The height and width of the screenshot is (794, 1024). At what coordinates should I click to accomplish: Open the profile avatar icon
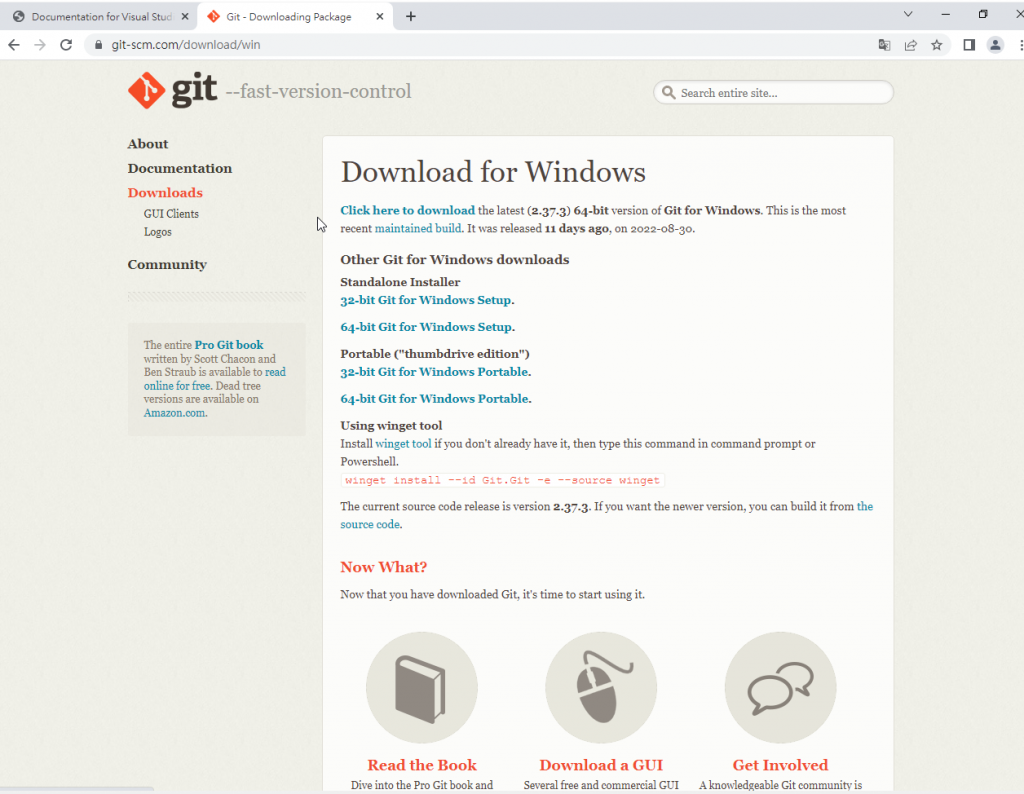pyautogui.click(x=995, y=44)
